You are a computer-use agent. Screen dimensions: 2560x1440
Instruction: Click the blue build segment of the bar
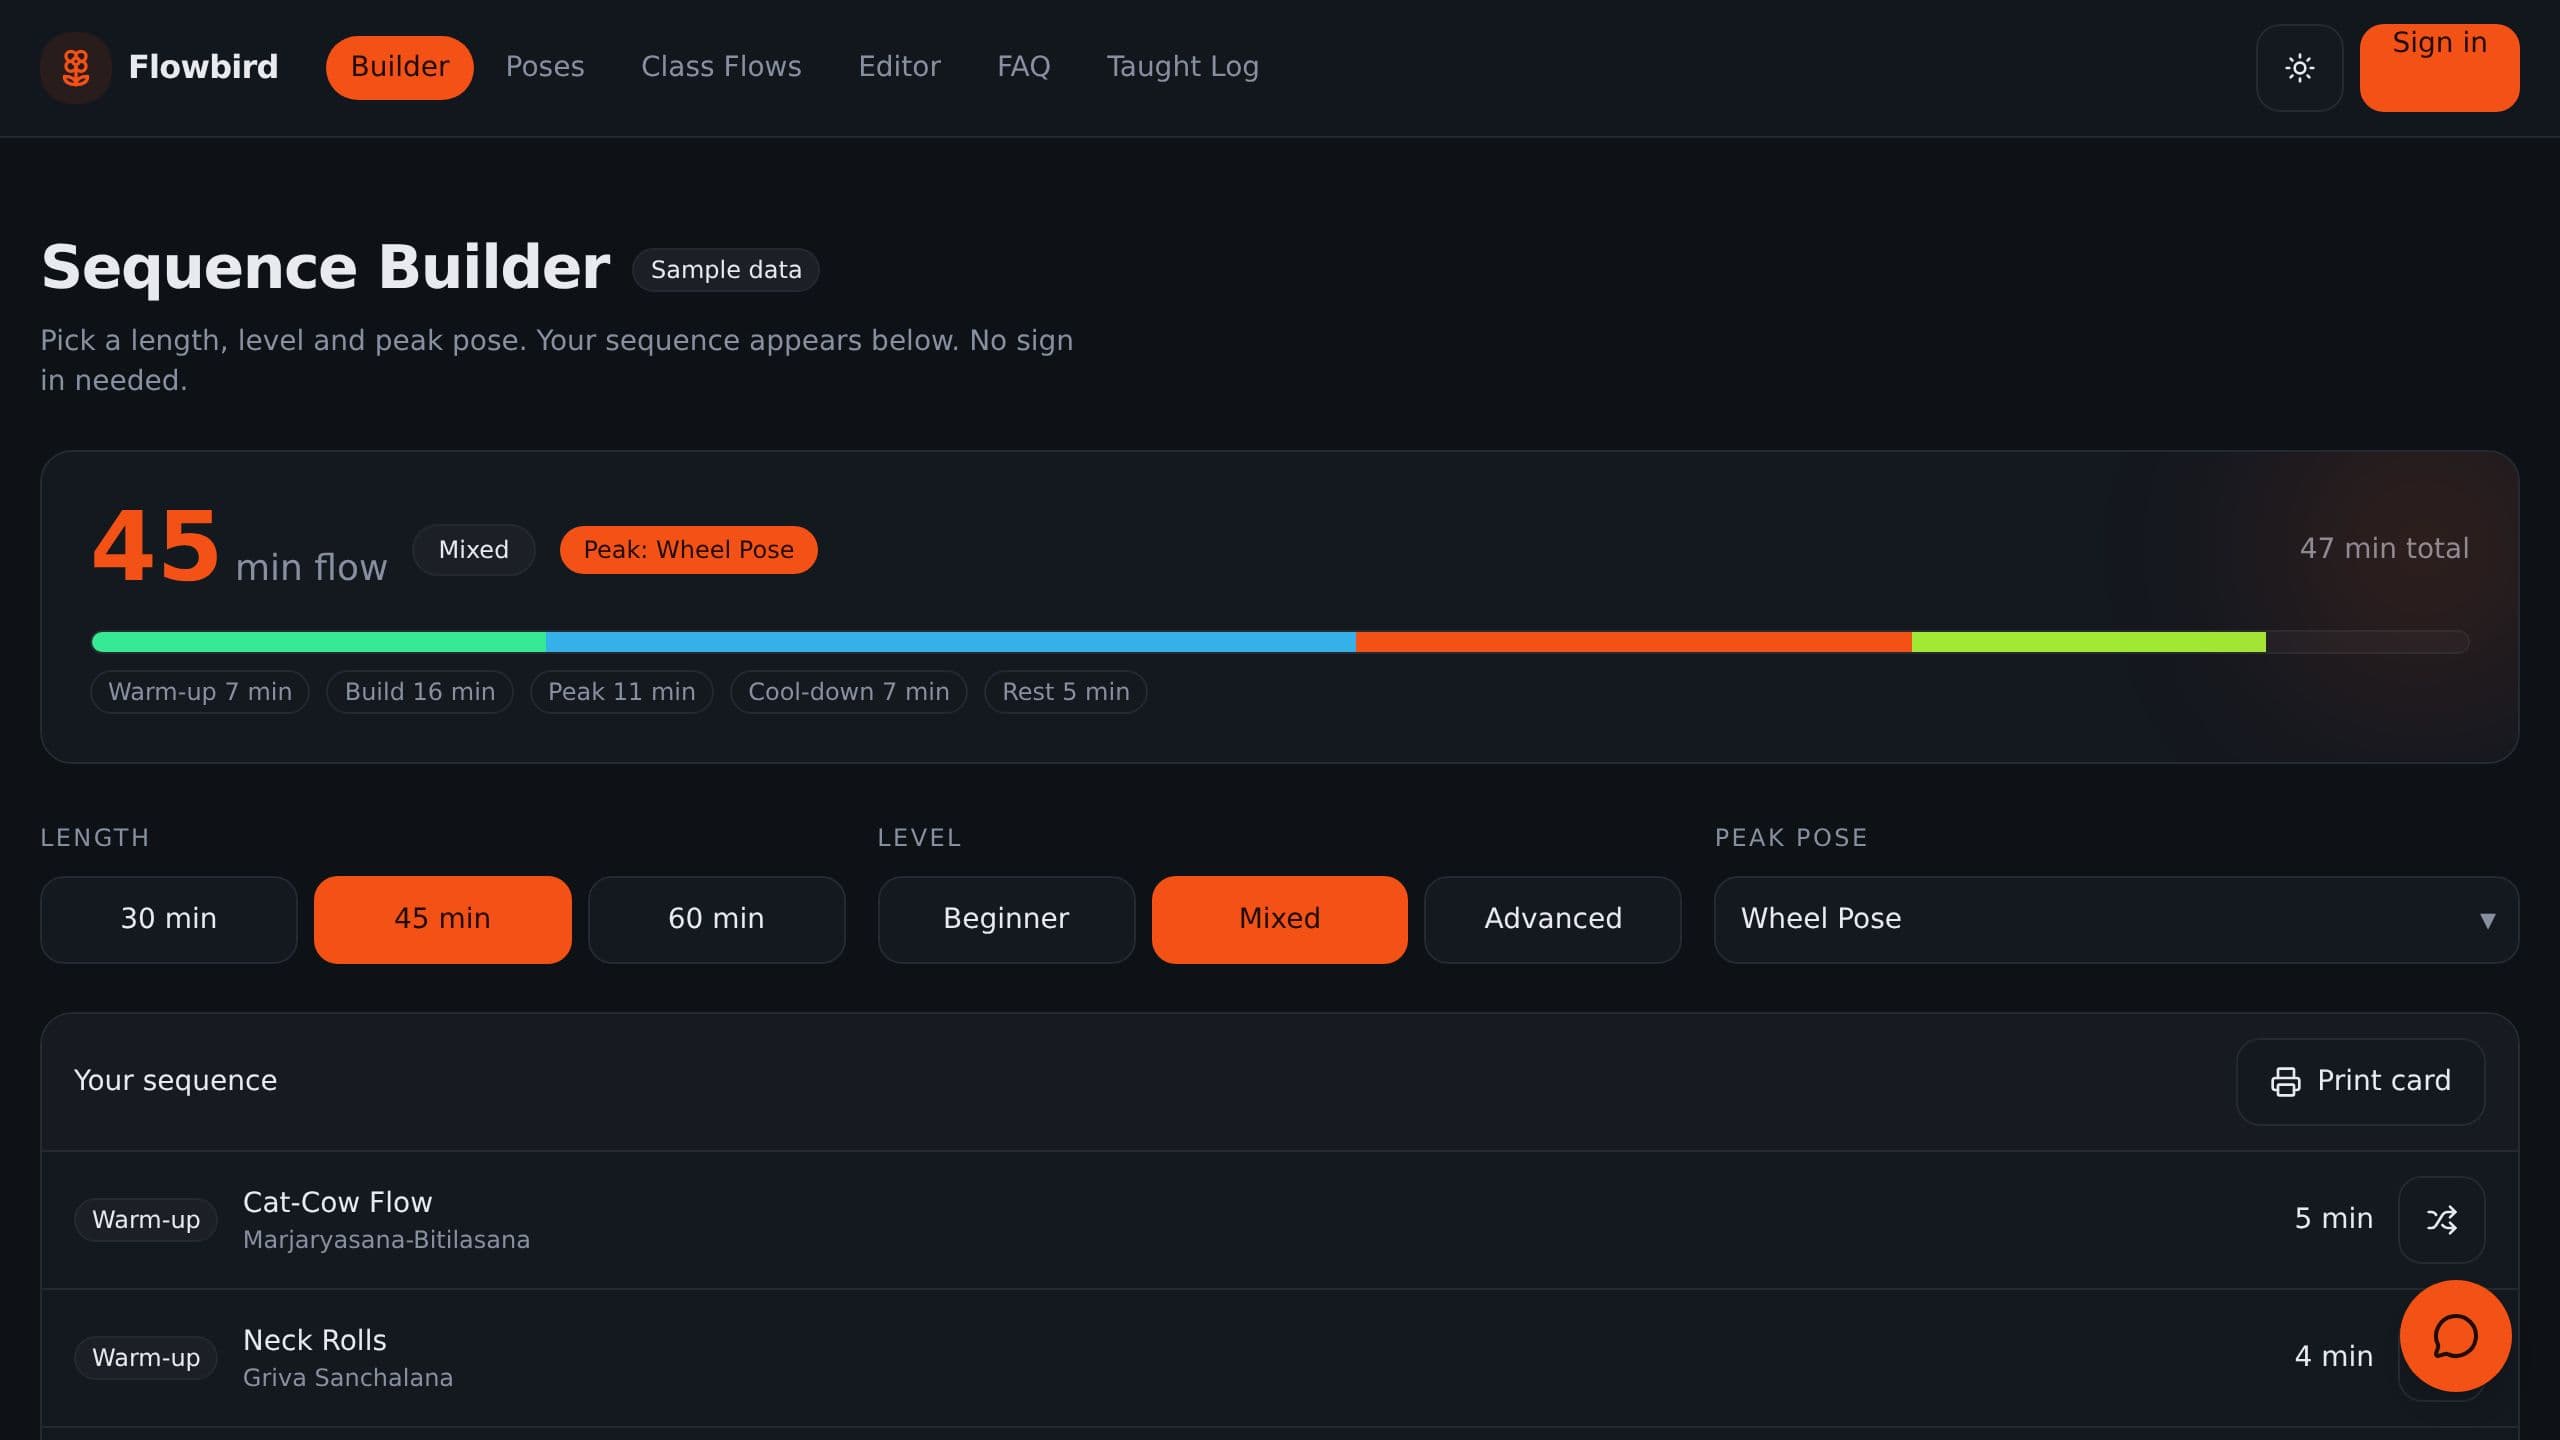point(951,642)
